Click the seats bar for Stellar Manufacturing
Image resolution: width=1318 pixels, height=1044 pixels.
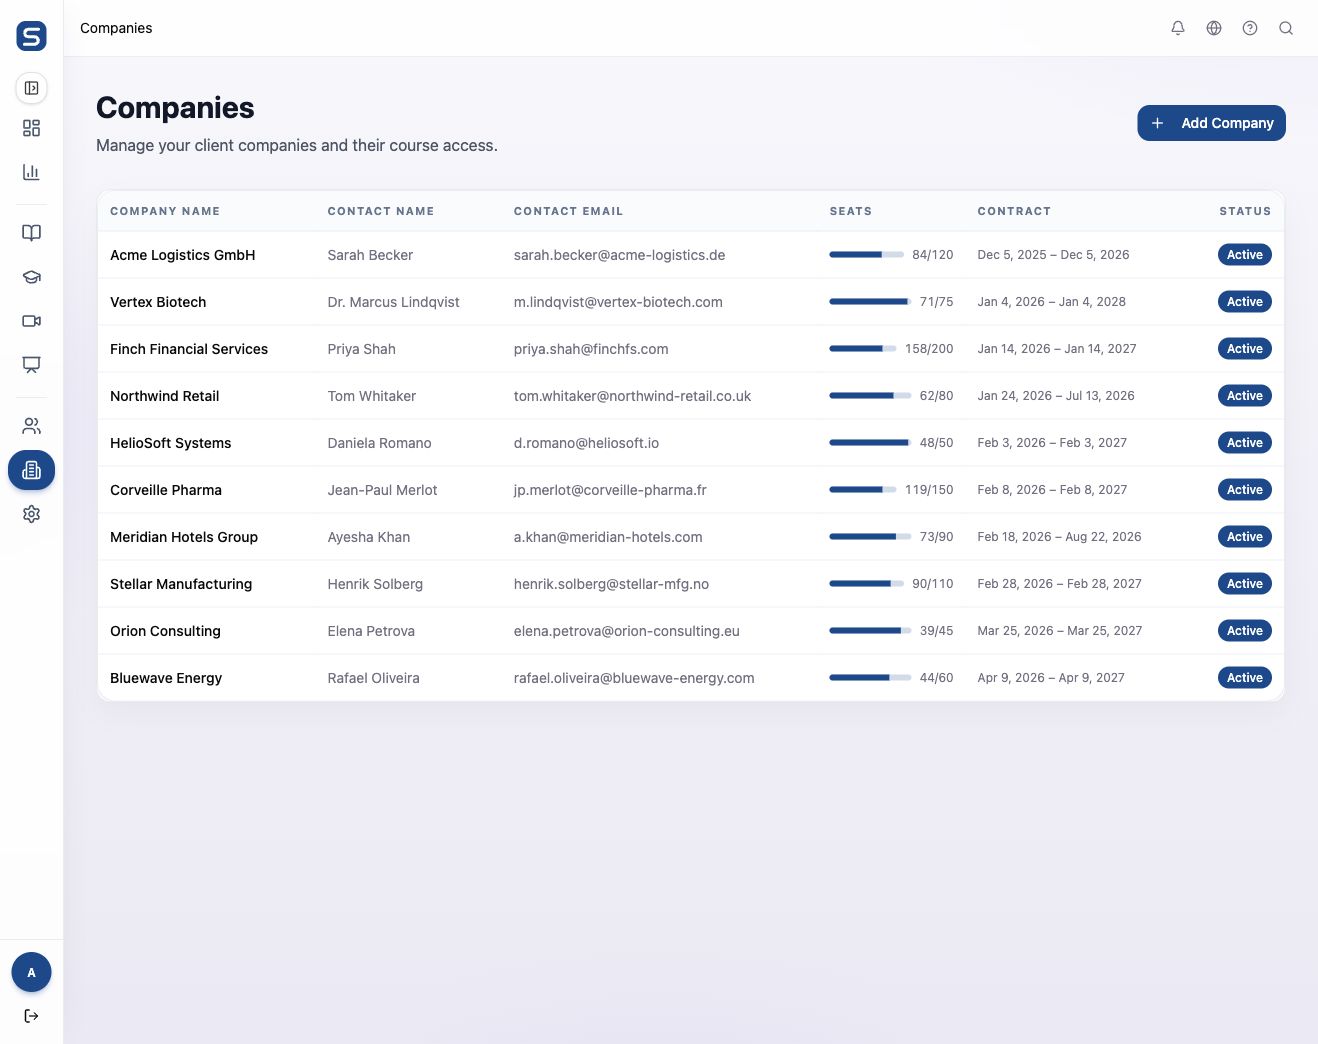coord(867,584)
